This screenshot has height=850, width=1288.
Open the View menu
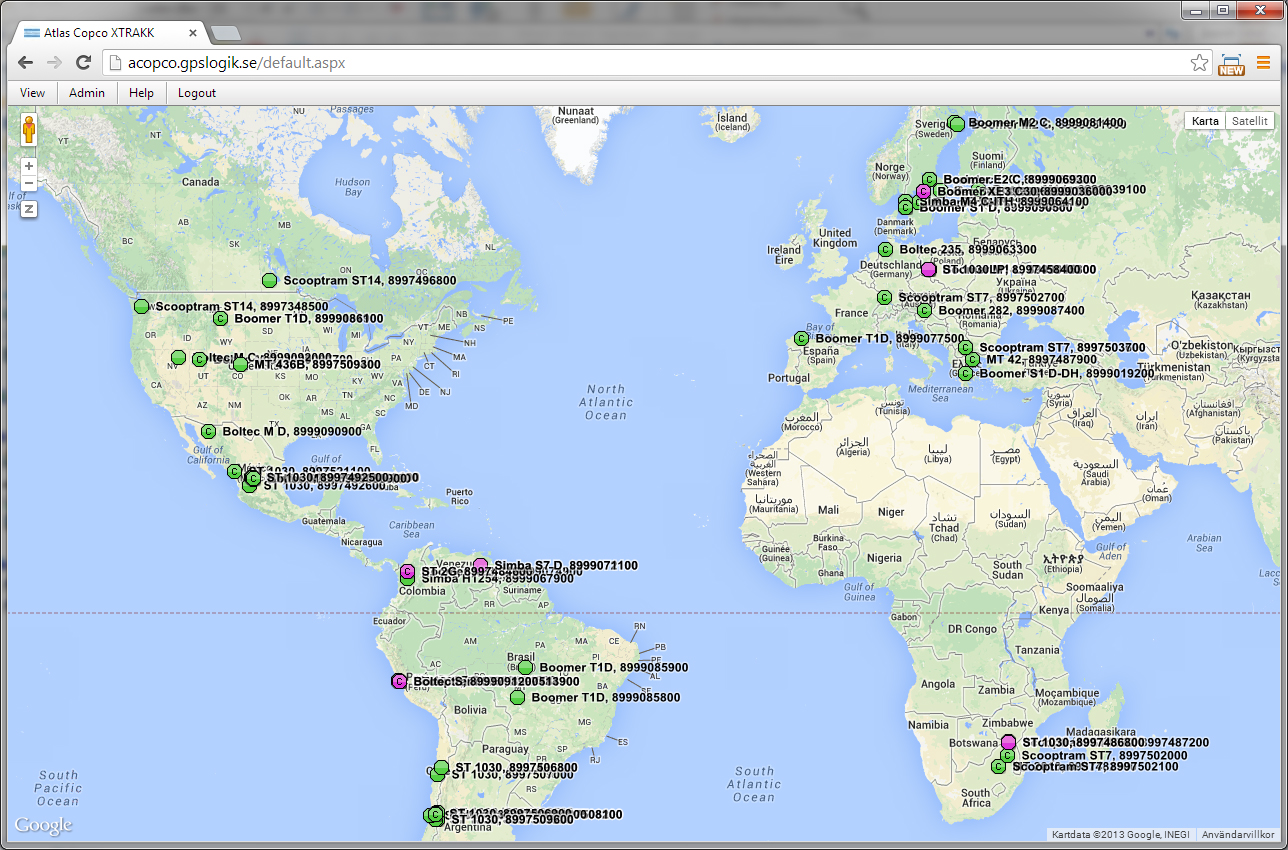[x=32, y=93]
